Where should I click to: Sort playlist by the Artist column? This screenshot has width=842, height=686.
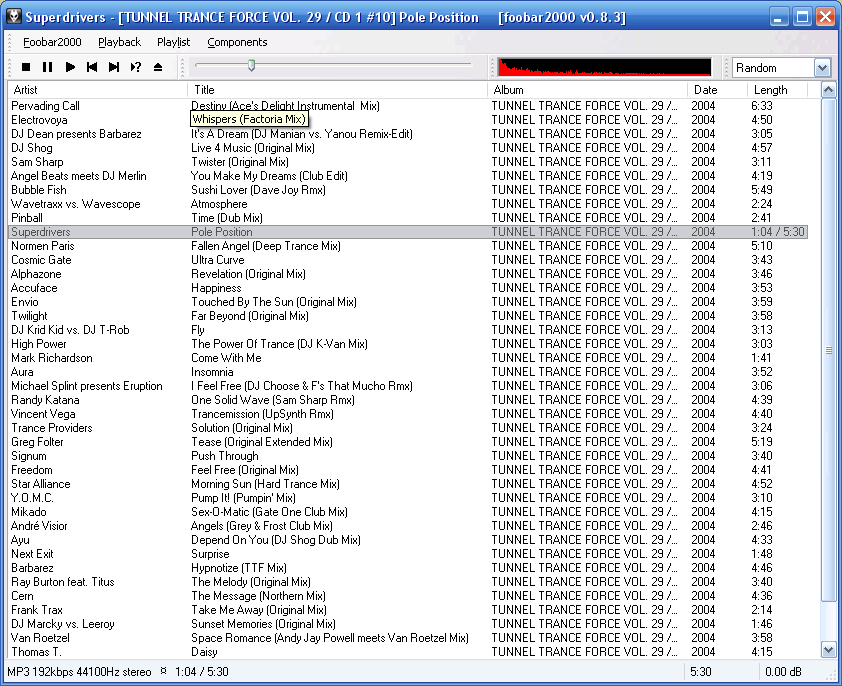(x=95, y=89)
